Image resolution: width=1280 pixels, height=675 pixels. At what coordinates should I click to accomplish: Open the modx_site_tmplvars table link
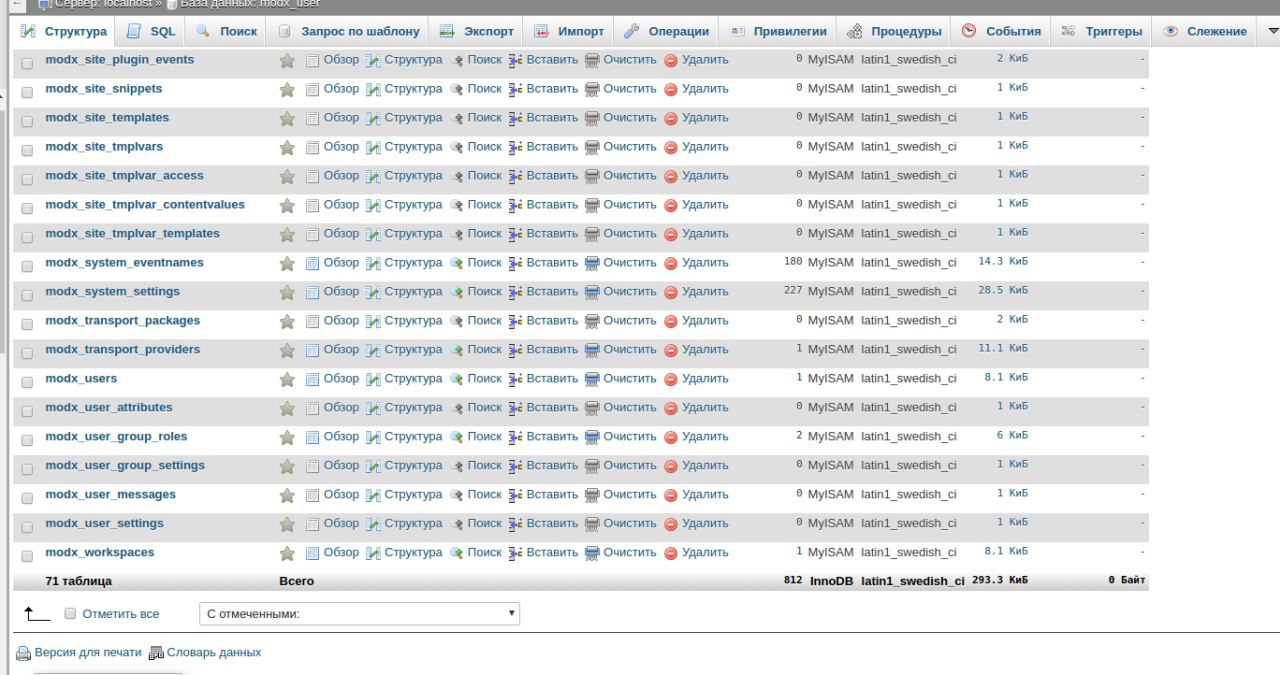104,146
